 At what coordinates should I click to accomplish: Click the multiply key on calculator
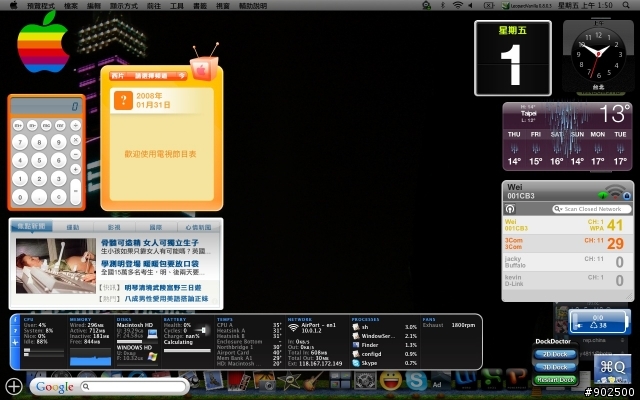tap(76, 140)
